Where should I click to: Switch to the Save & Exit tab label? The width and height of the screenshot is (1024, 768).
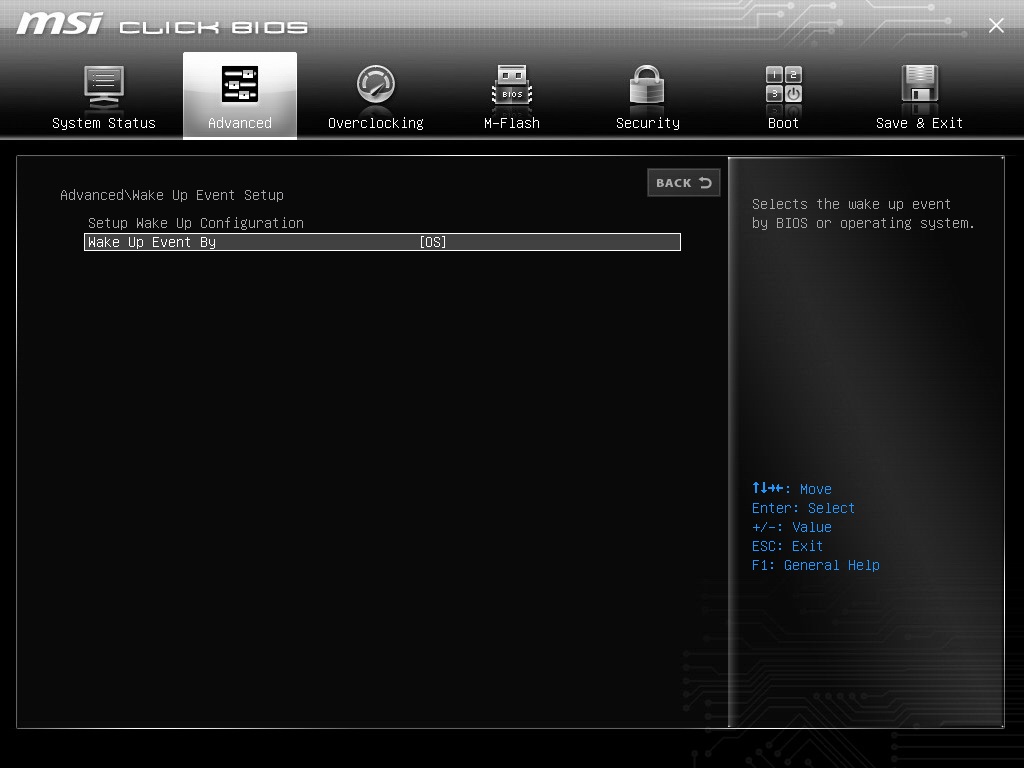pyautogui.click(x=920, y=123)
